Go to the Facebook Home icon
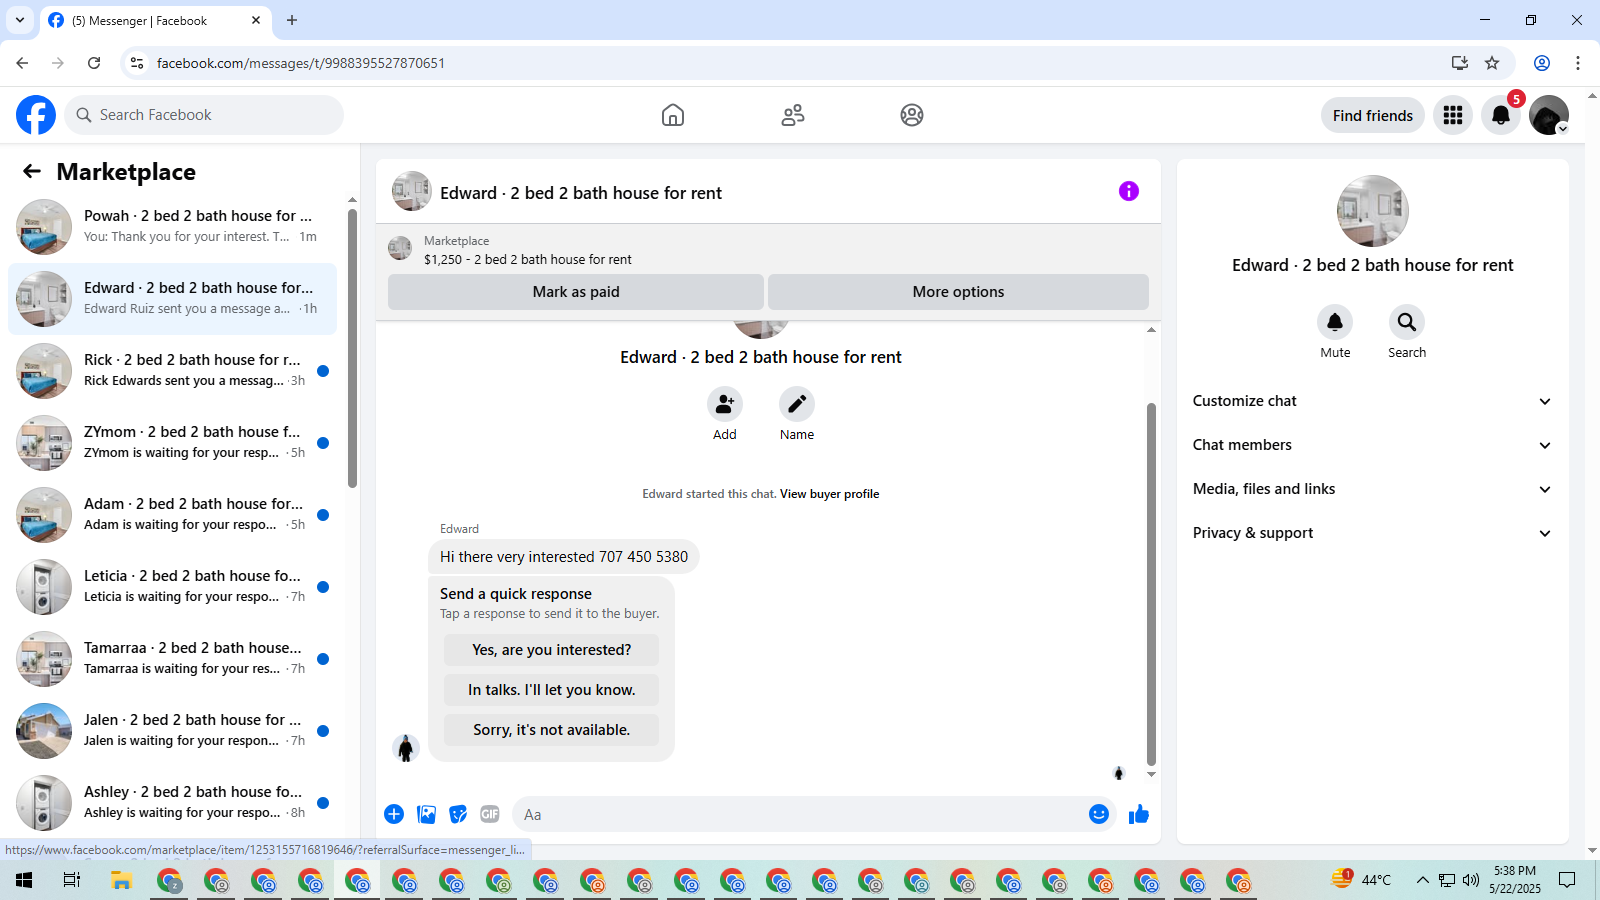 pos(673,115)
